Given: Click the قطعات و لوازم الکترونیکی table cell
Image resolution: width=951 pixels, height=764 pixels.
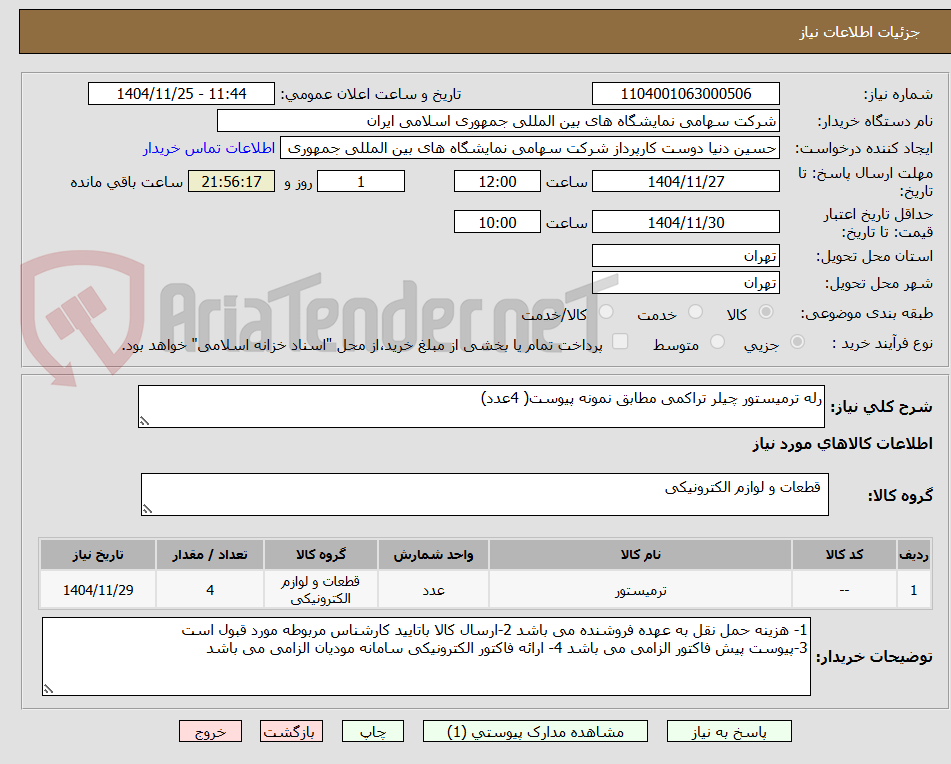Looking at the screenshot, I should pos(320,590).
